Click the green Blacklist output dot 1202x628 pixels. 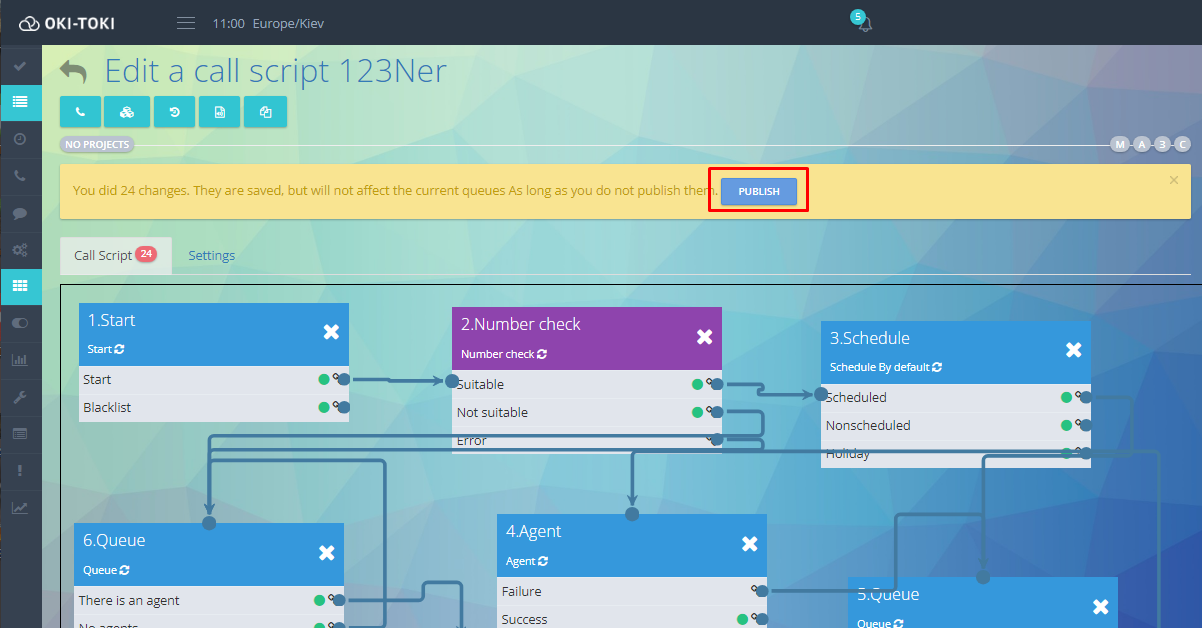coord(324,407)
